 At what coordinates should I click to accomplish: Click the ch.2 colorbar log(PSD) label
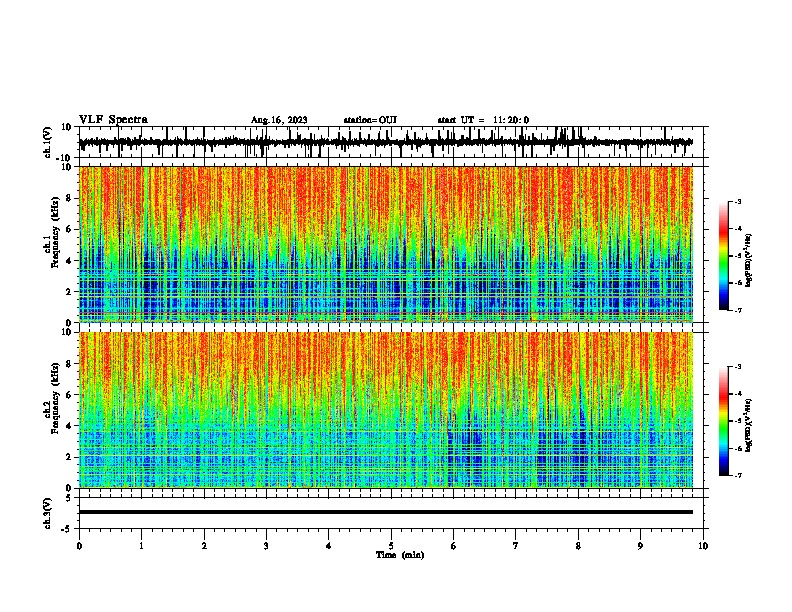(x=748, y=425)
